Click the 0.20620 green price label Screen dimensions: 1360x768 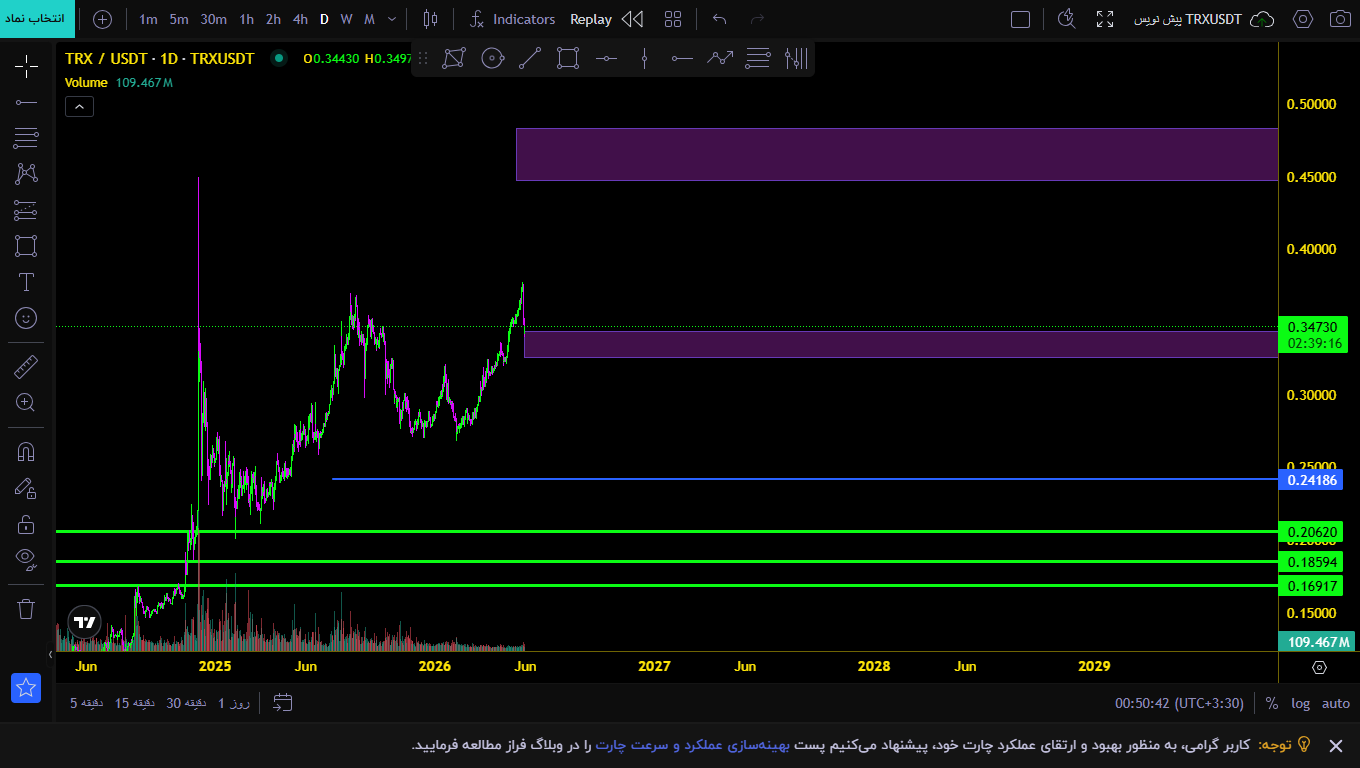[1312, 532]
